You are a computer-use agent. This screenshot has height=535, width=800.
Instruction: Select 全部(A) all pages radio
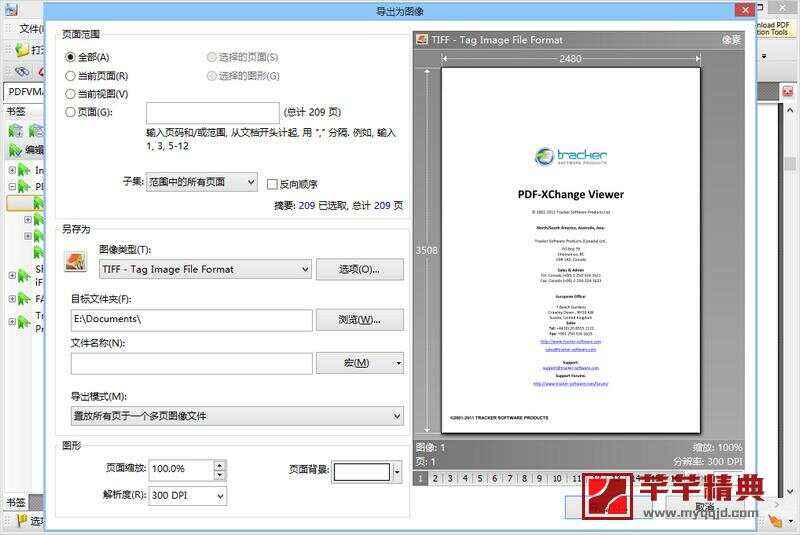[70, 57]
